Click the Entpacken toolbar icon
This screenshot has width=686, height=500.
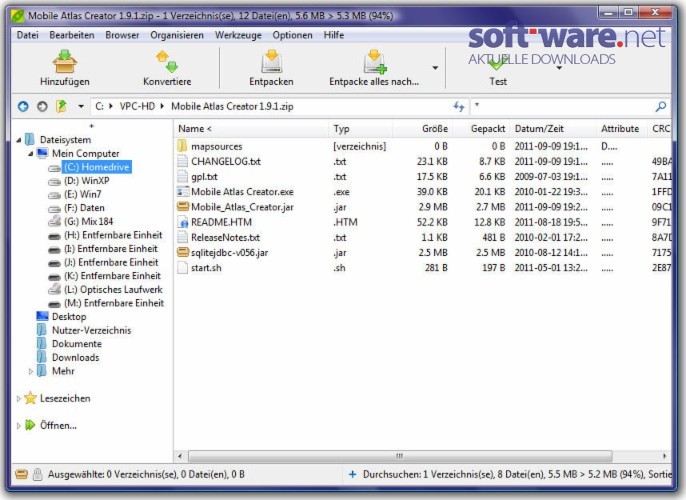point(271,61)
